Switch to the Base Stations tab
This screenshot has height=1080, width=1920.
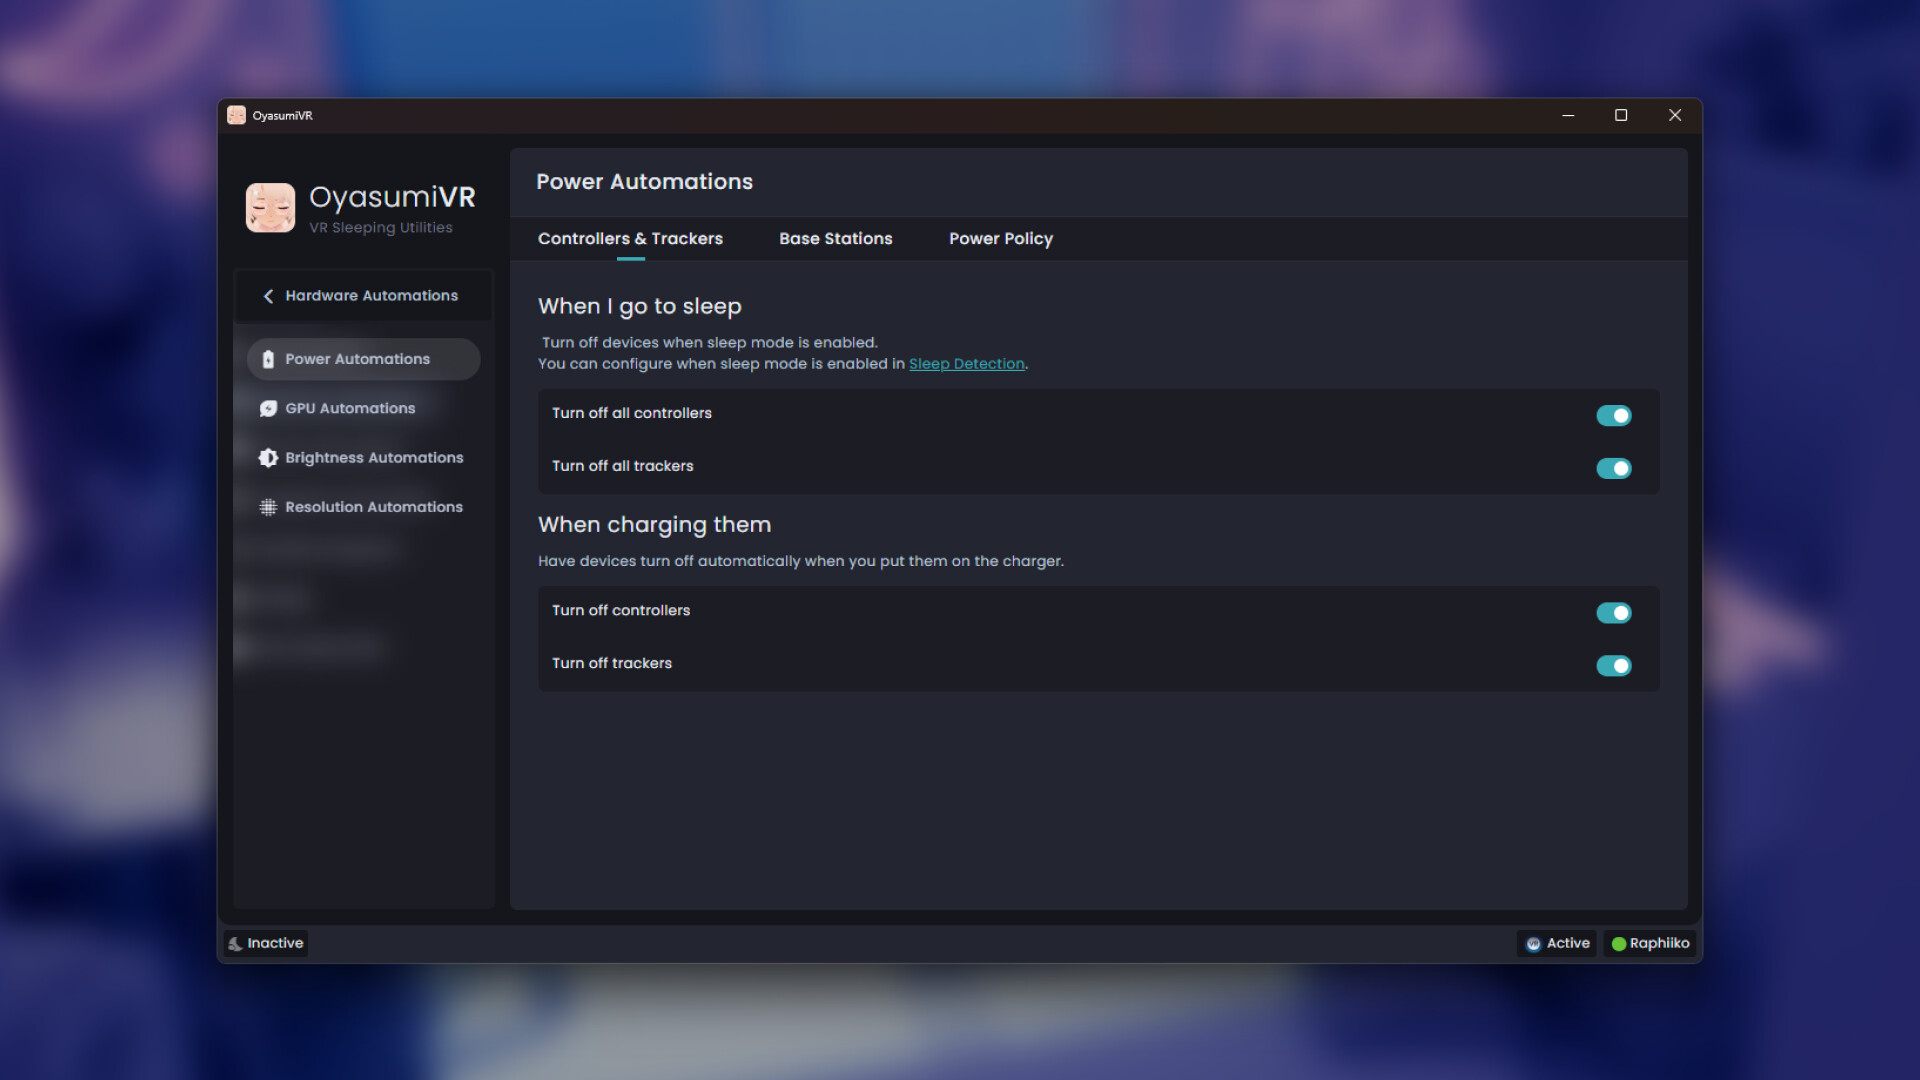click(x=835, y=239)
